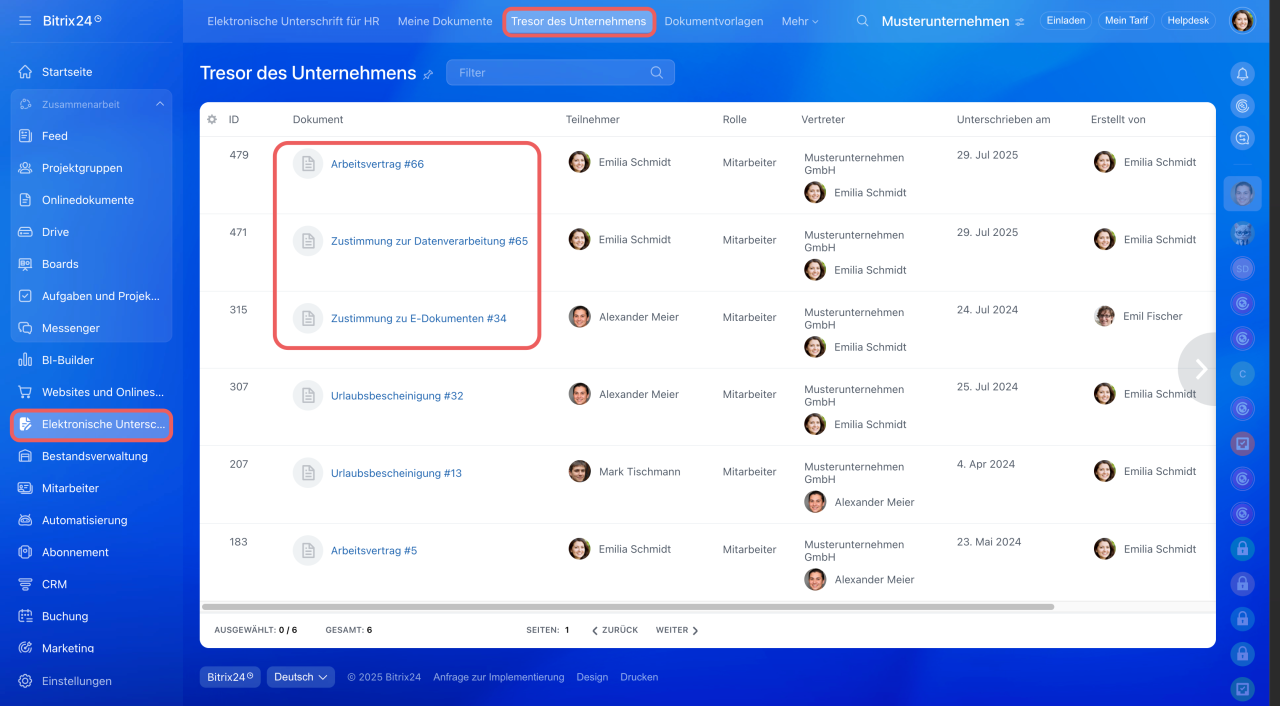This screenshot has width=1280, height=706.
Task: Click the Bestandsverwaltung icon
Action: [26, 456]
